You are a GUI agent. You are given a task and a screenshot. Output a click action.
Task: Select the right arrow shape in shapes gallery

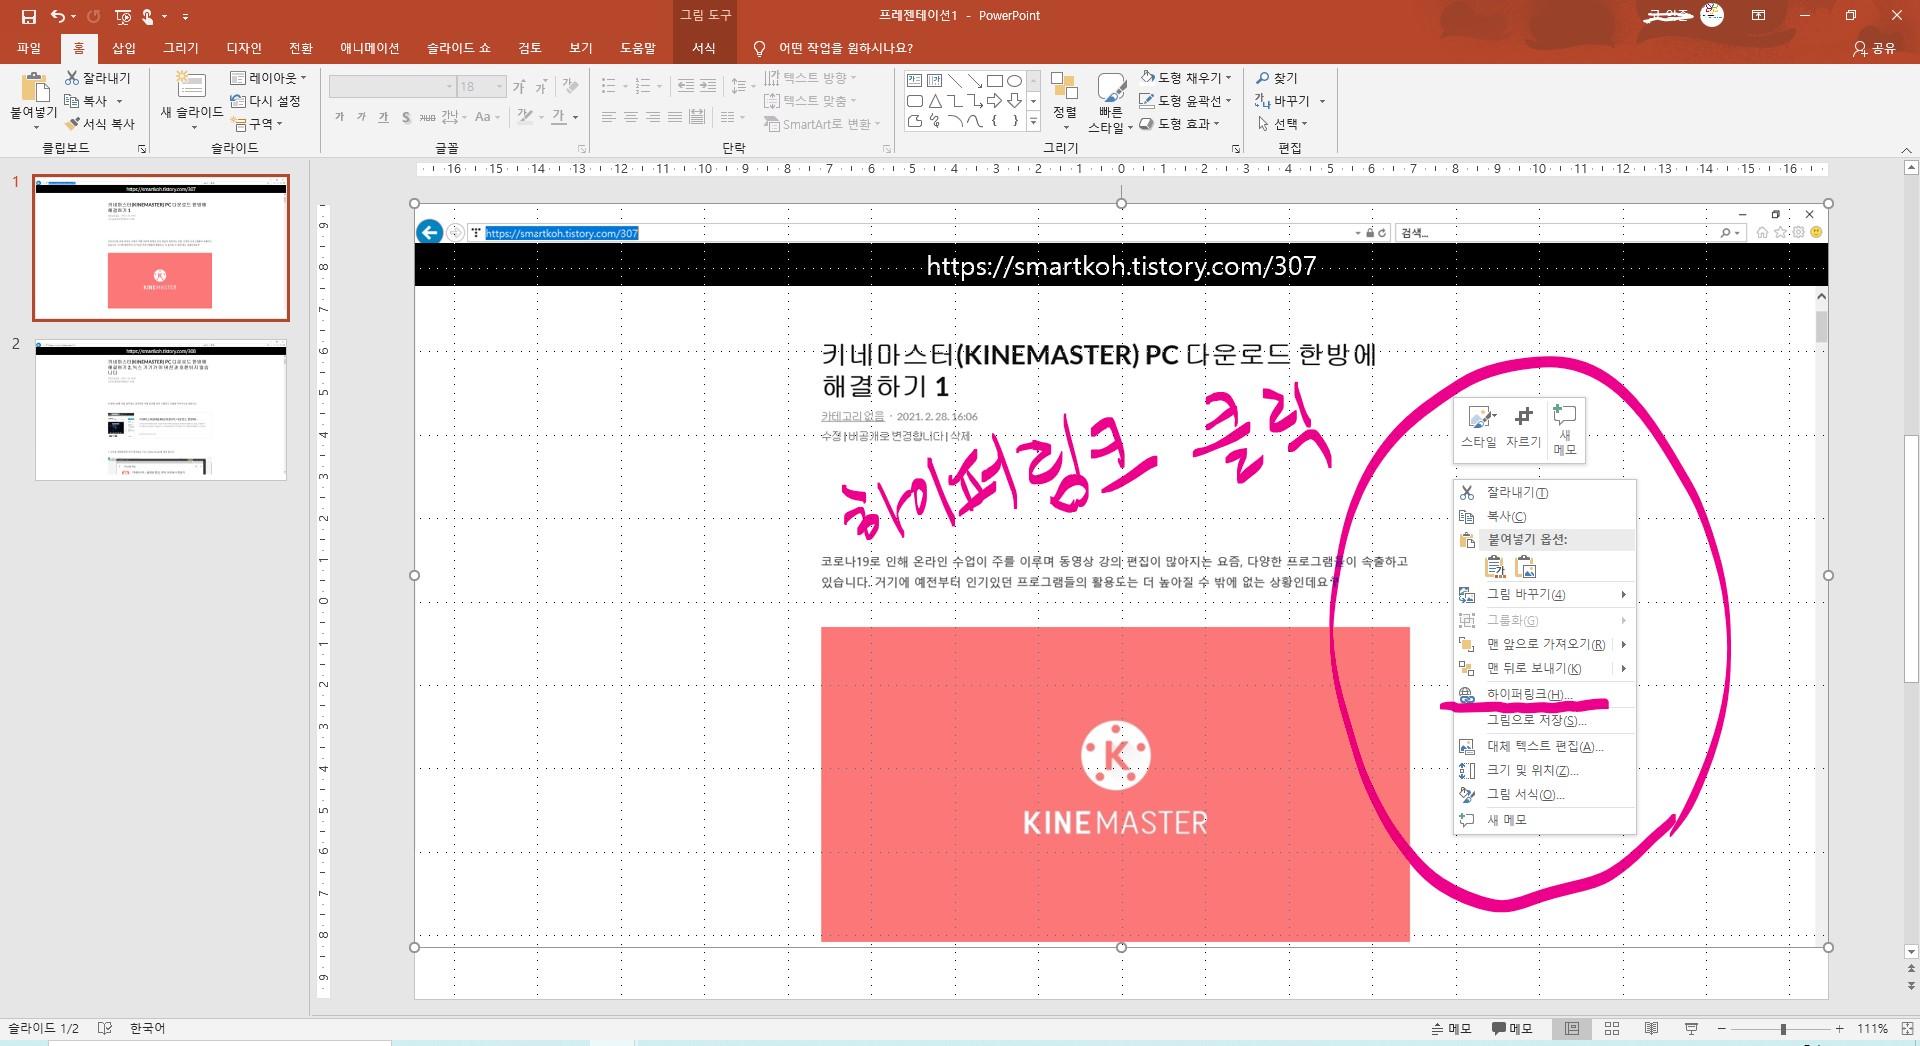[x=994, y=101]
